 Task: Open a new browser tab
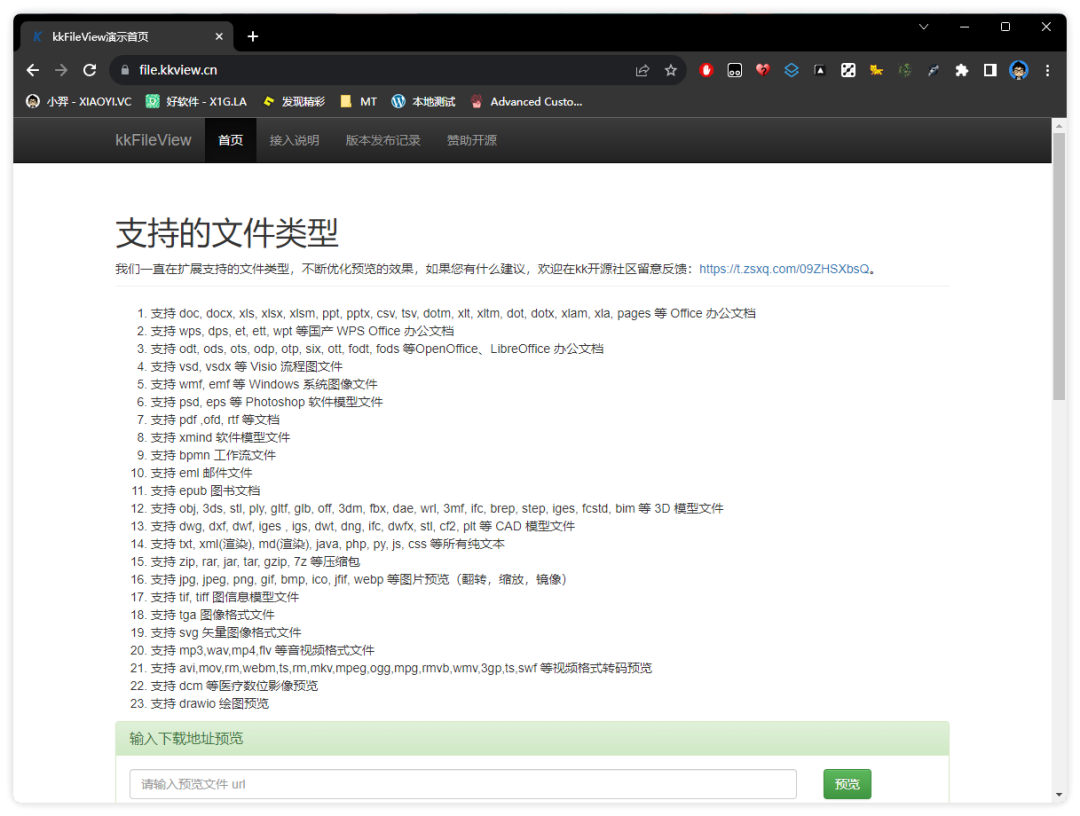pyautogui.click(x=253, y=36)
